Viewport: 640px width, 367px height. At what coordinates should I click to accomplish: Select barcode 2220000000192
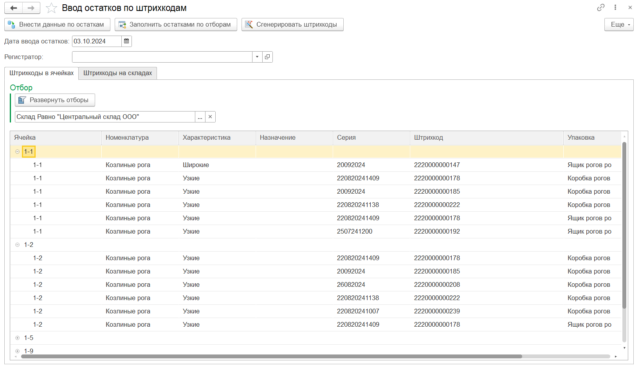437,231
